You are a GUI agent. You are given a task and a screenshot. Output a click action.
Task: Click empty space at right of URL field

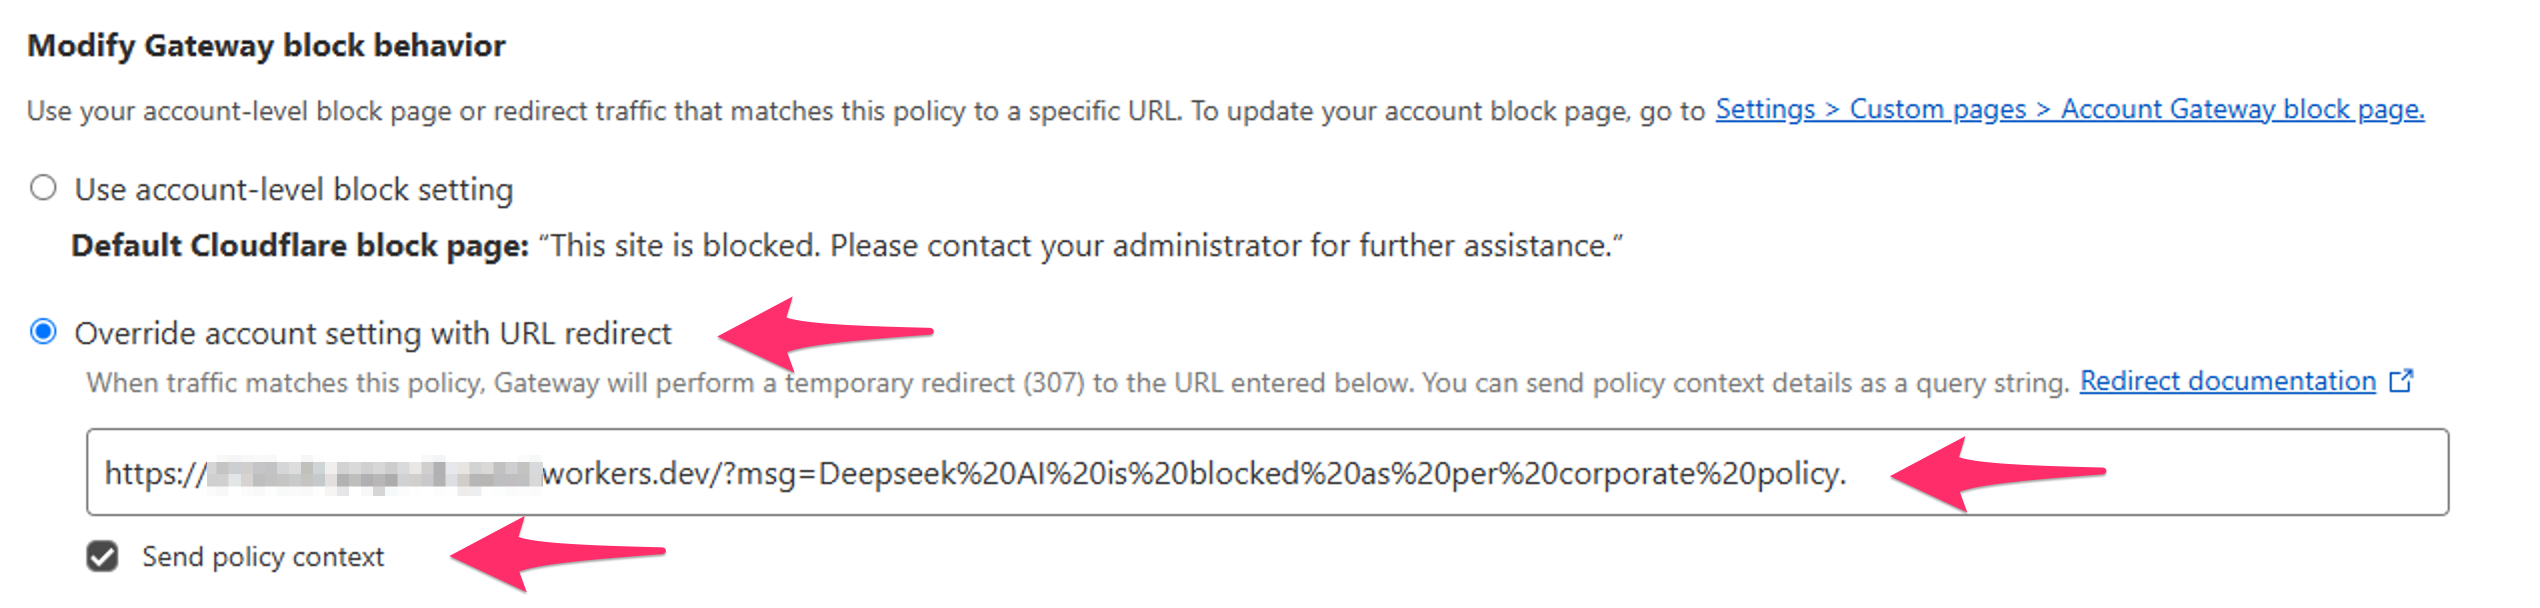point(2280,473)
